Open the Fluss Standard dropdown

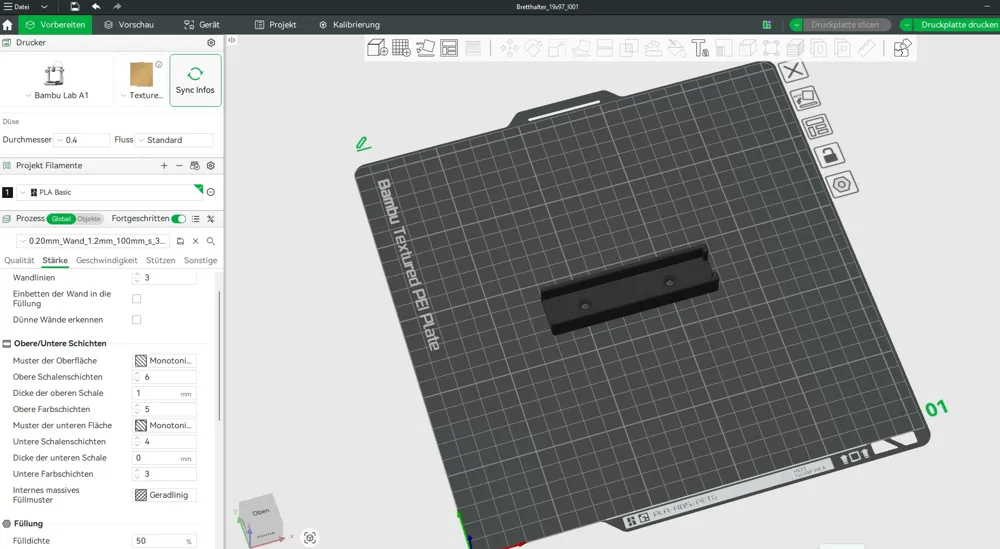point(174,140)
